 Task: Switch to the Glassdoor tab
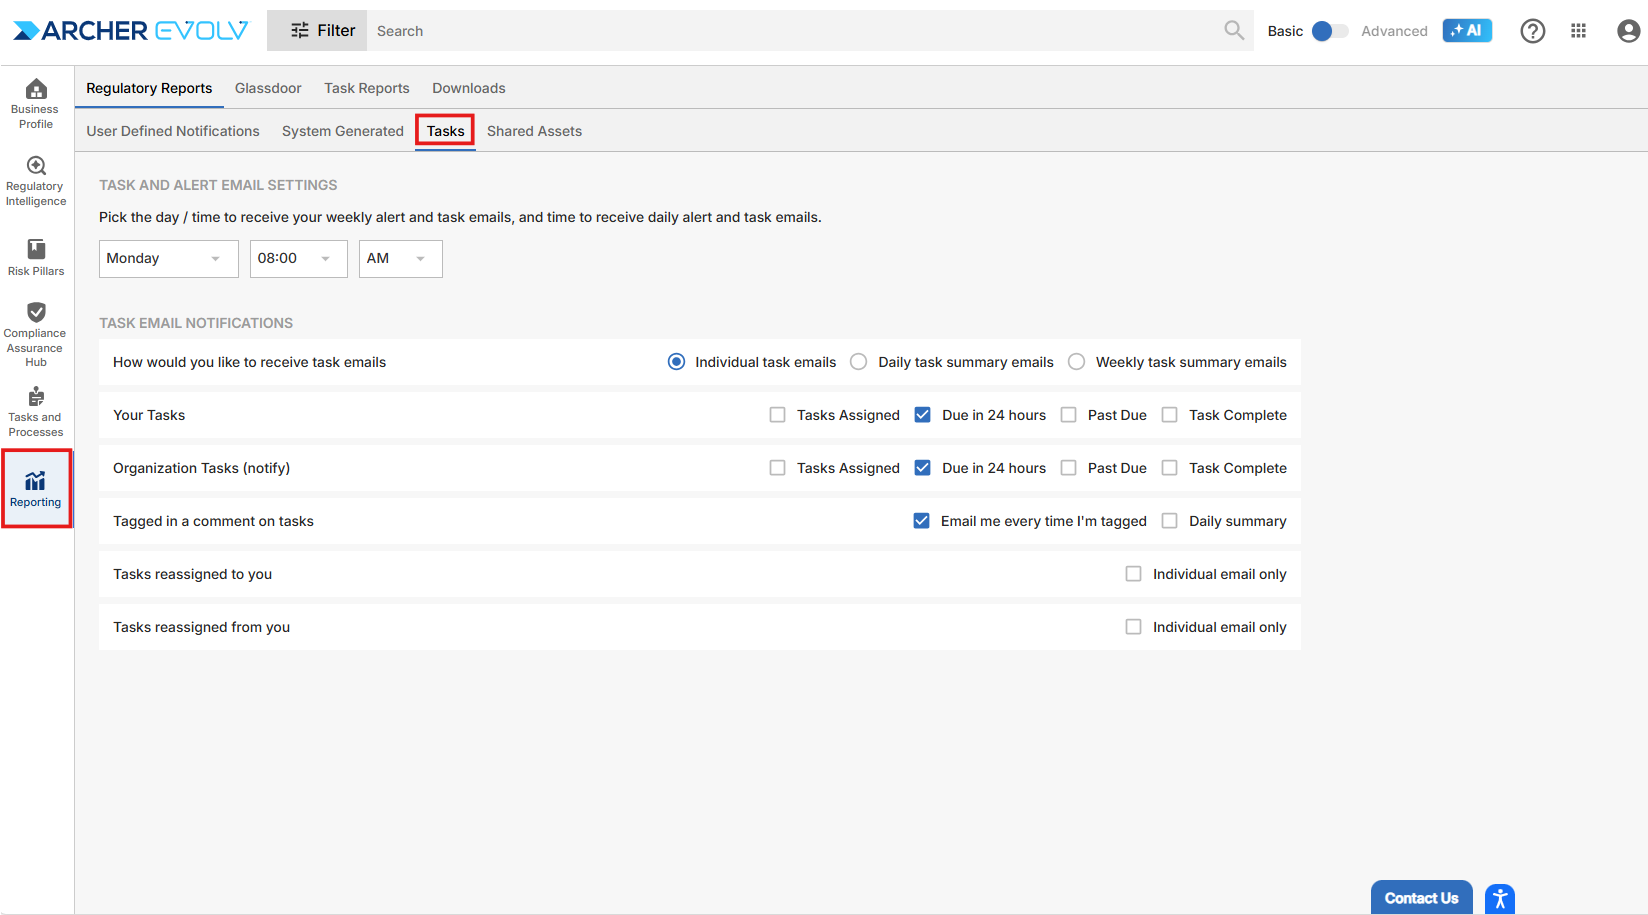coord(268,88)
